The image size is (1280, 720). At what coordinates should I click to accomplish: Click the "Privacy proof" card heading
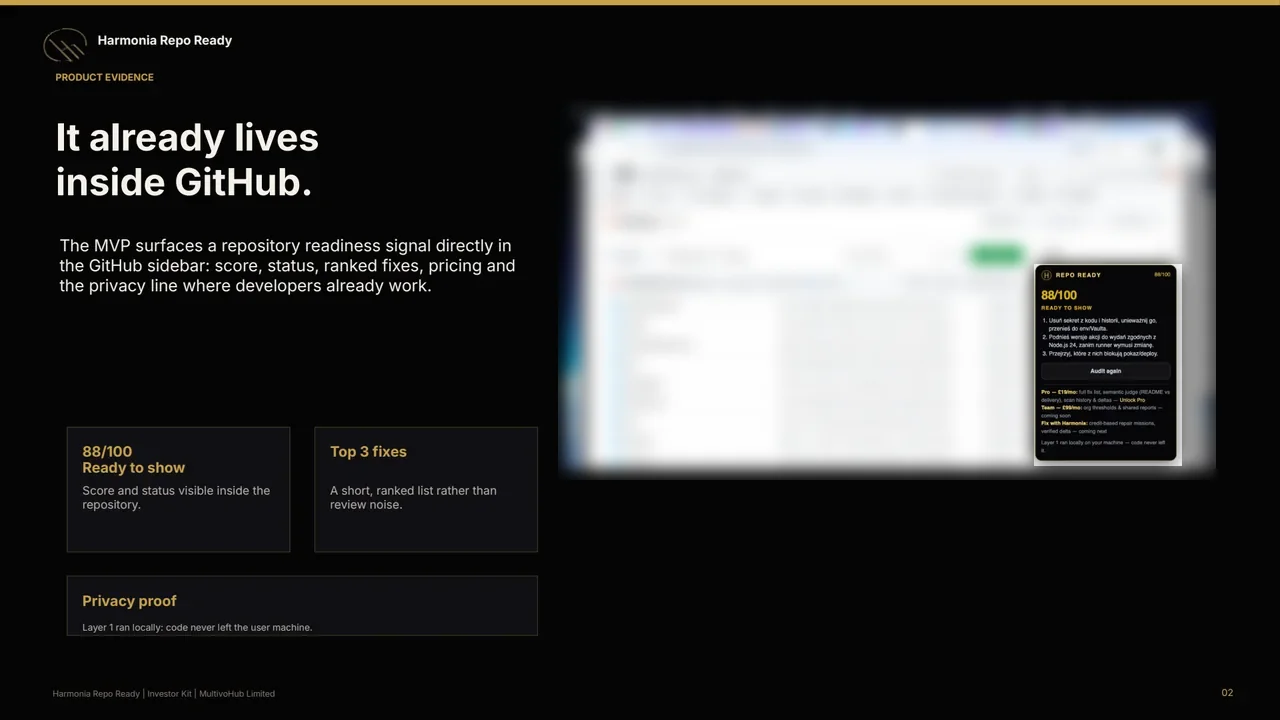pos(129,601)
